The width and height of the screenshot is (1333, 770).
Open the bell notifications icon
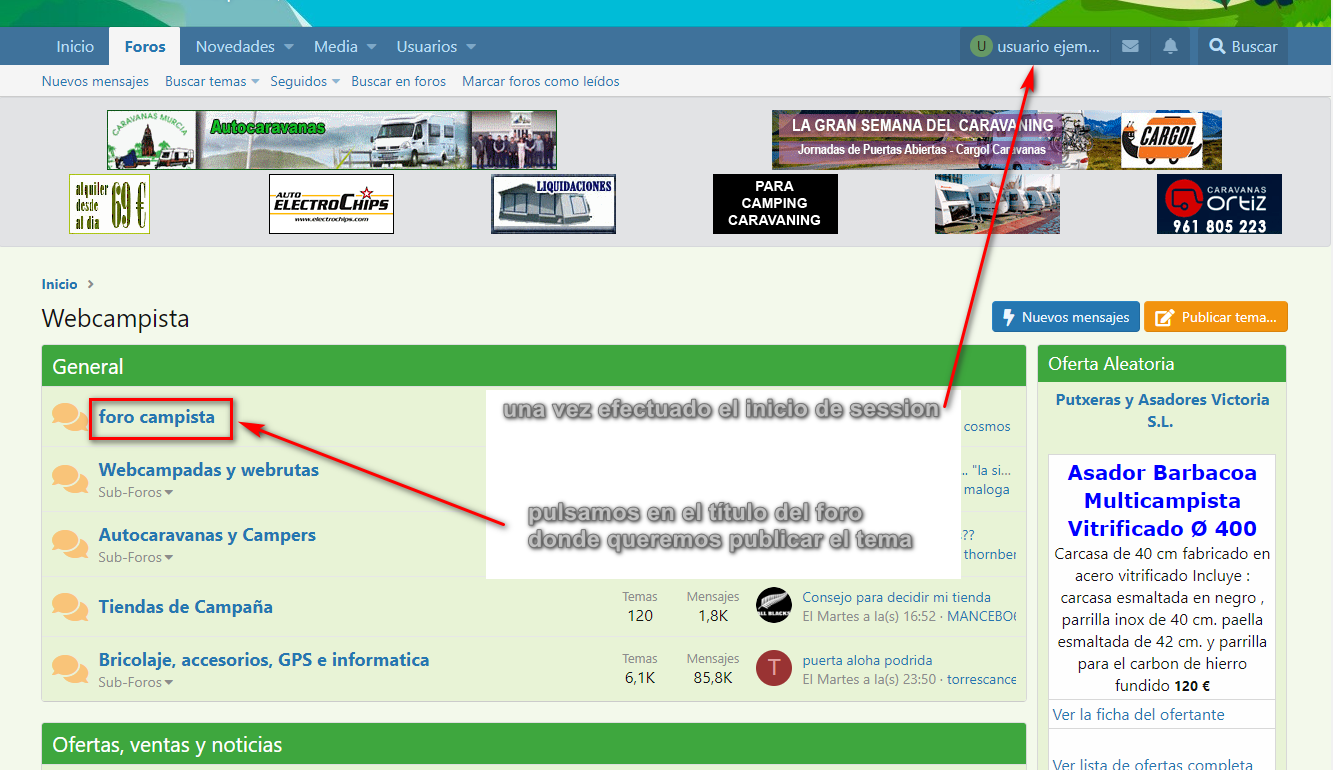pos(1170,46)
